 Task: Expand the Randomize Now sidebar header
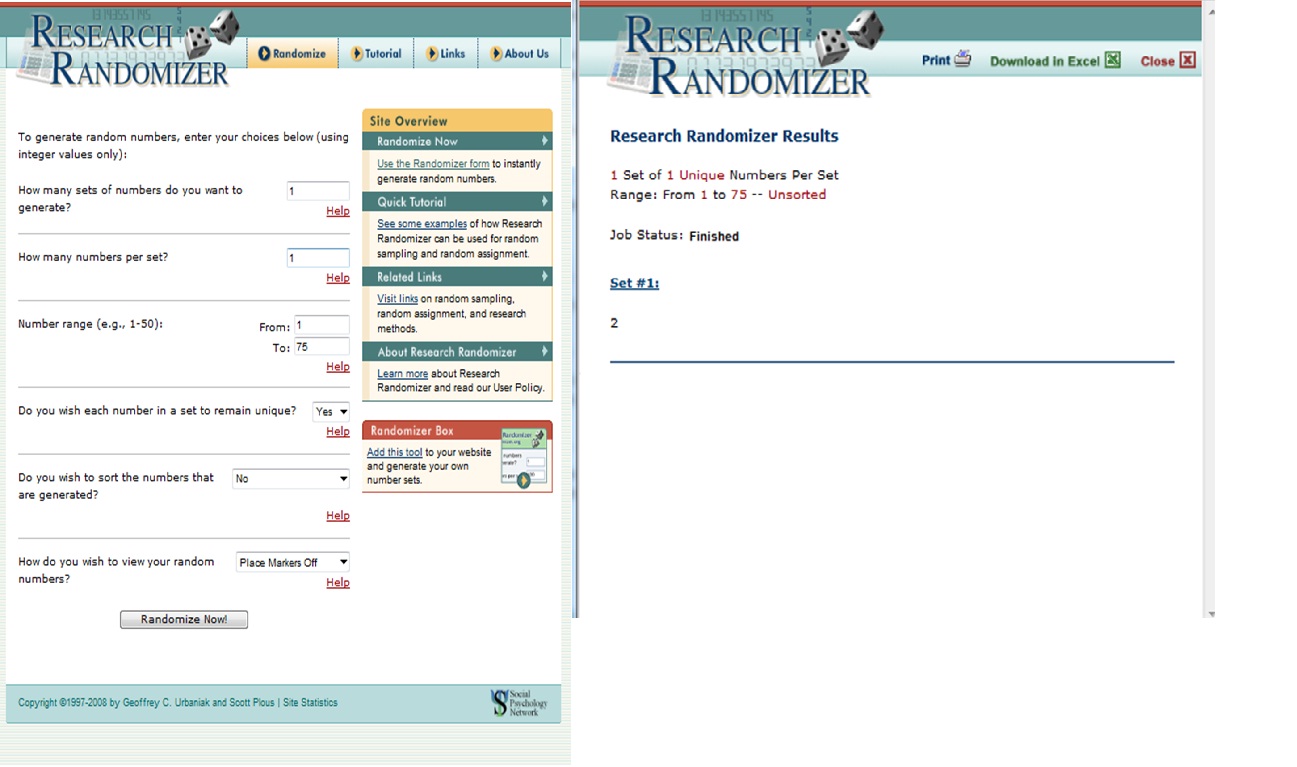[457, 141]
